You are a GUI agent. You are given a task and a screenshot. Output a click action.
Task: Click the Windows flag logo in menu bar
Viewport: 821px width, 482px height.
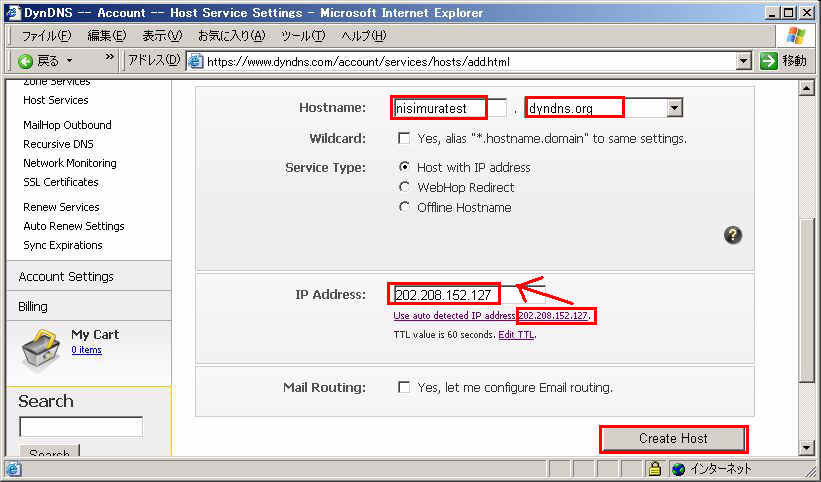point(796,35)
